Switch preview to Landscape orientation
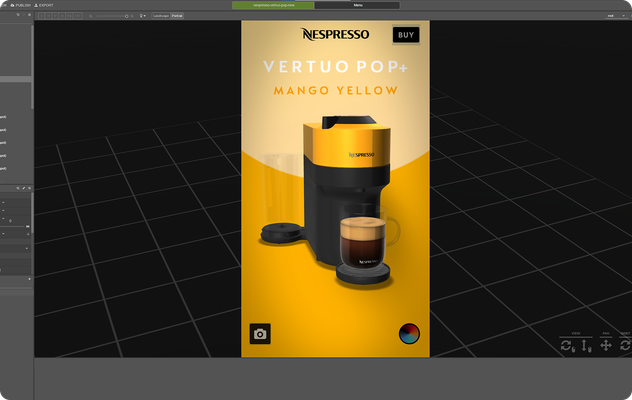632x400 pixels. pos(161,16)
